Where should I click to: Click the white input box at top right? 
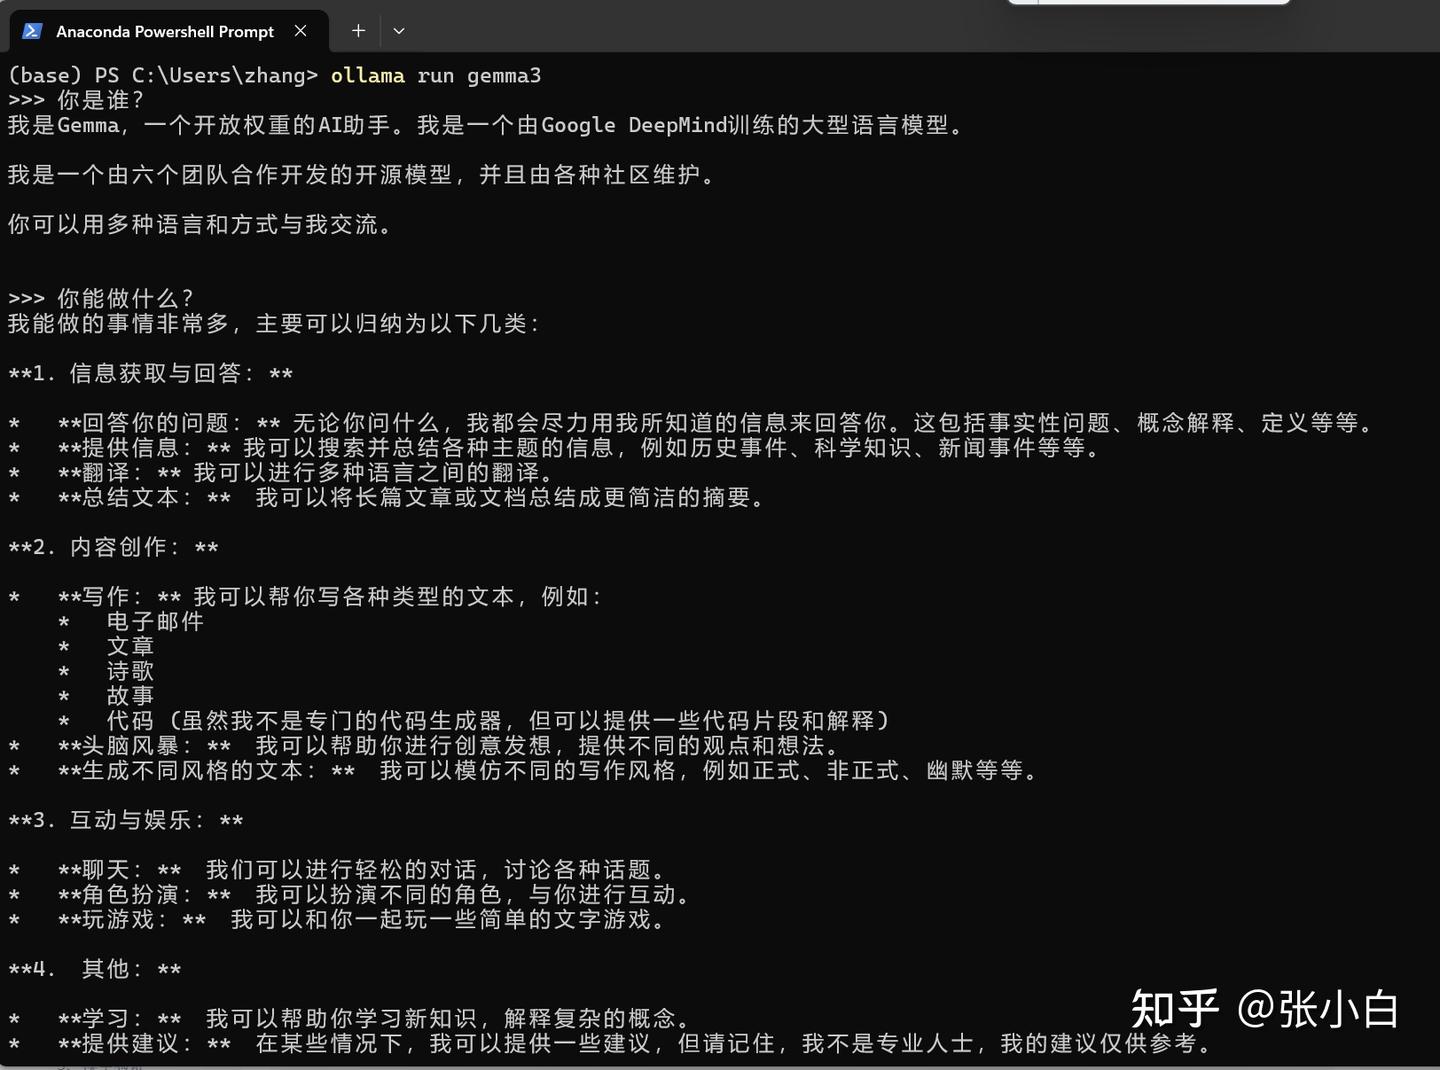1150,3
